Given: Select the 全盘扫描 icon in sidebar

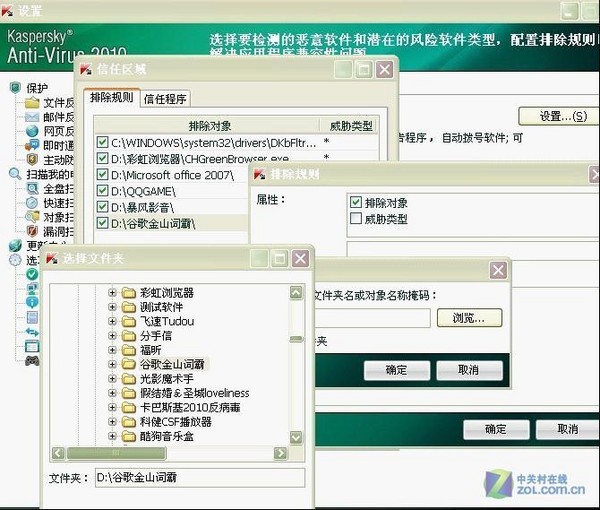Looking at the screenshot, I should click(32, 188).
